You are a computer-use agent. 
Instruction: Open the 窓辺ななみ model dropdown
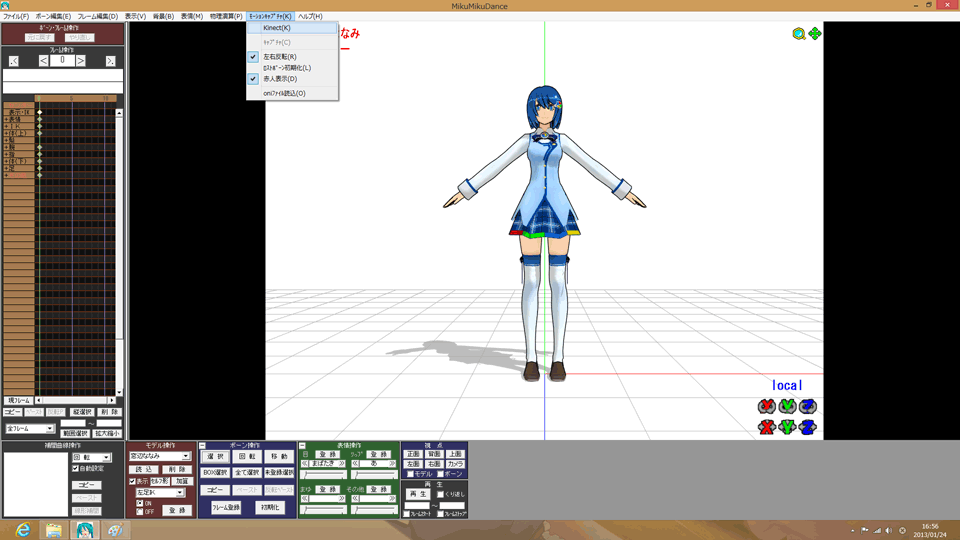[x=185, y=456]
